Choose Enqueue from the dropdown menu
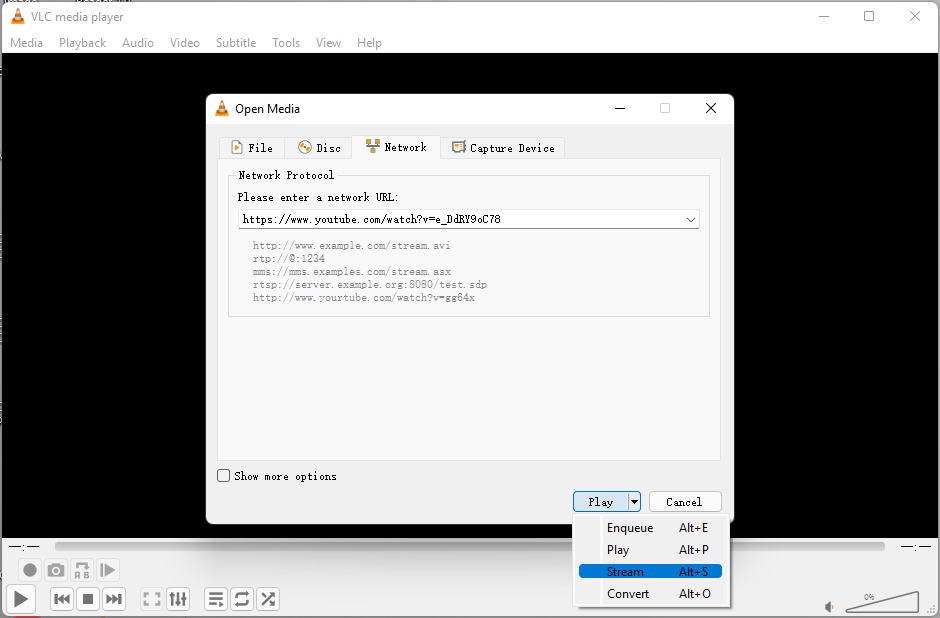 pyautogui.click(x=650, y=527)
